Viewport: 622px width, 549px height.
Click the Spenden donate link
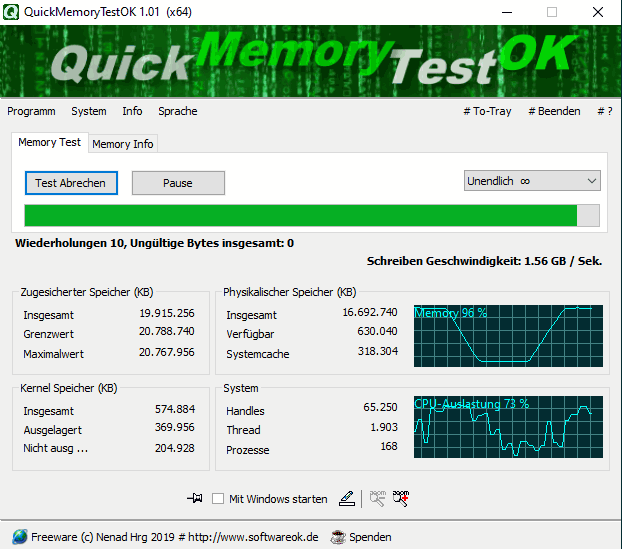pos(370,537)
